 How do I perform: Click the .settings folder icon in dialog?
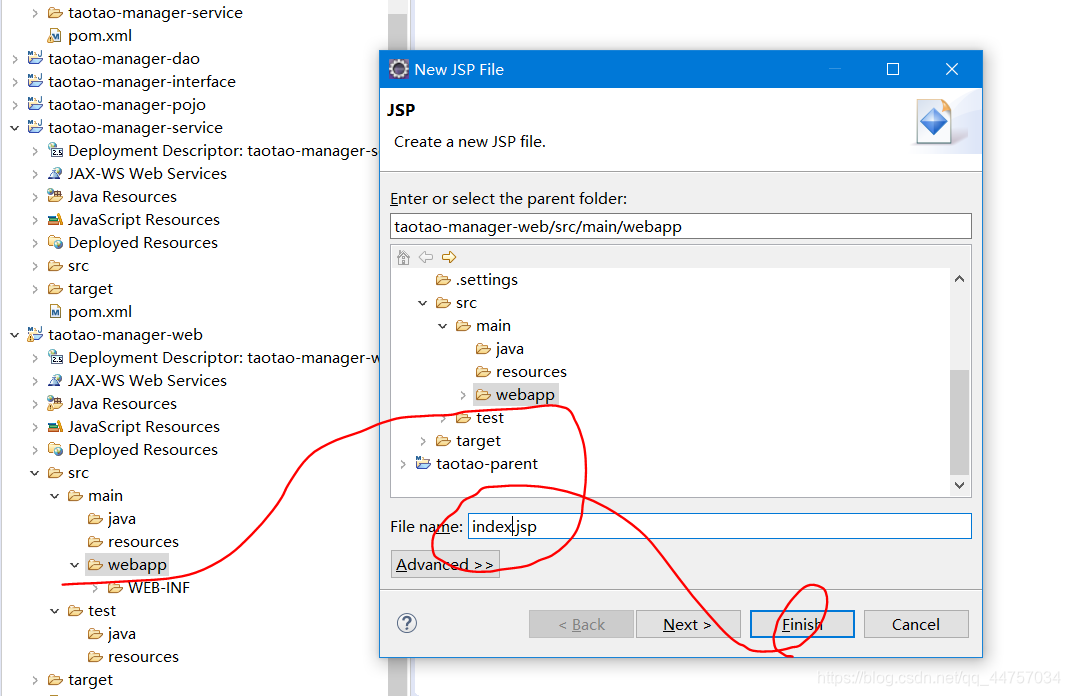pos(444,280)
